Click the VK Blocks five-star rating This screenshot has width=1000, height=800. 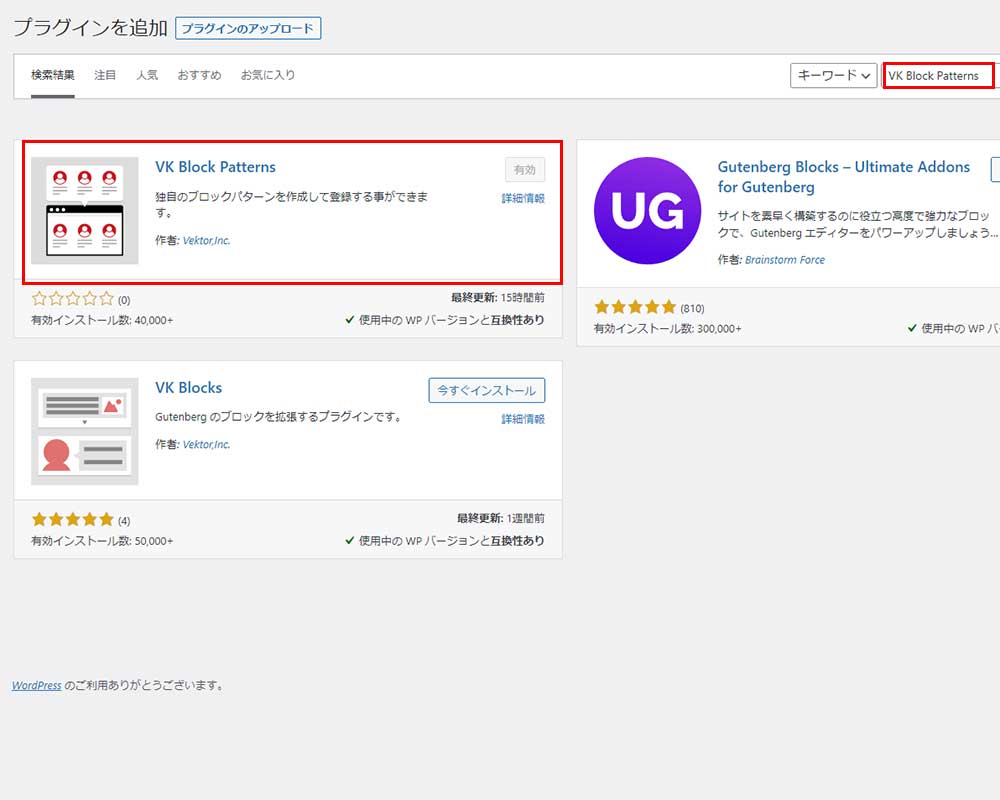[73, 519]
